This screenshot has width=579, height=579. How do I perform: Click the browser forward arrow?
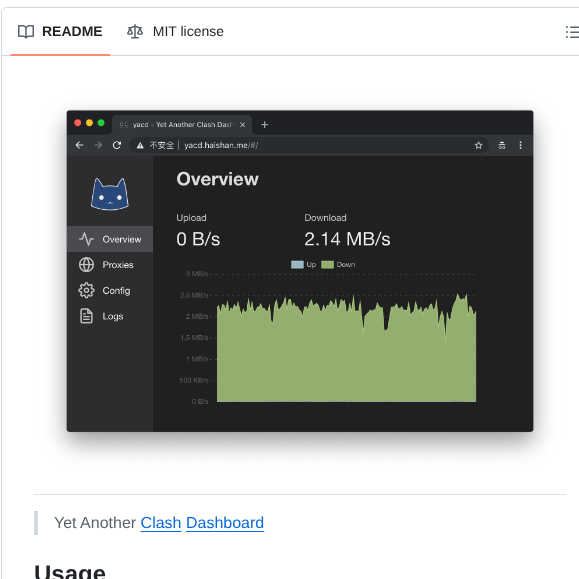coord(98,145)
